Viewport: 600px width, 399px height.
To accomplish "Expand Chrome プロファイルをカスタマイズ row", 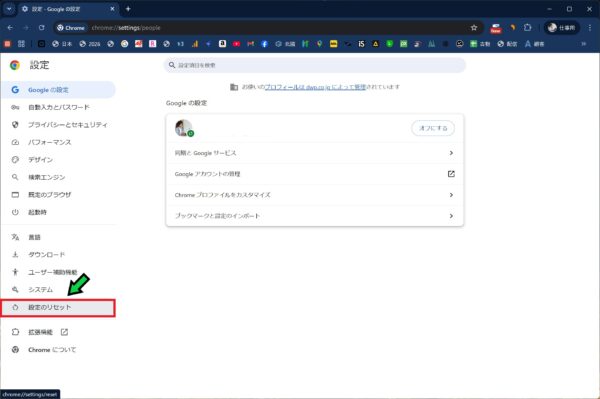I will 315,195.
